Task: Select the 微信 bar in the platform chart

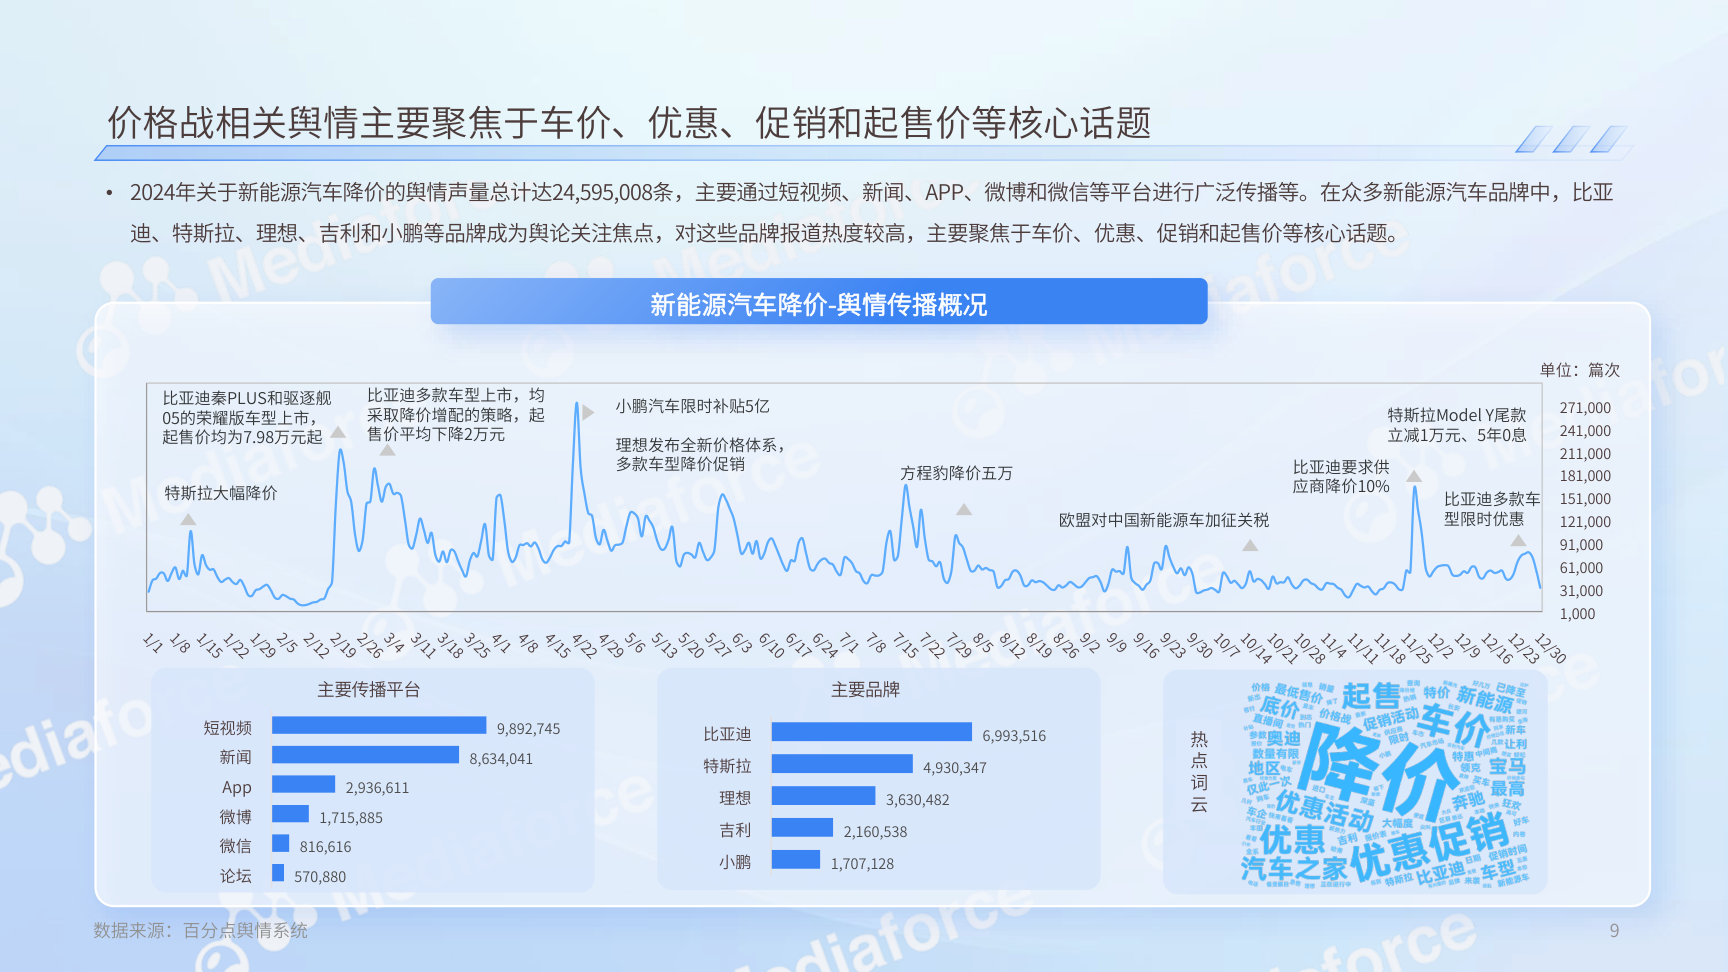Action: pos(281,843)
